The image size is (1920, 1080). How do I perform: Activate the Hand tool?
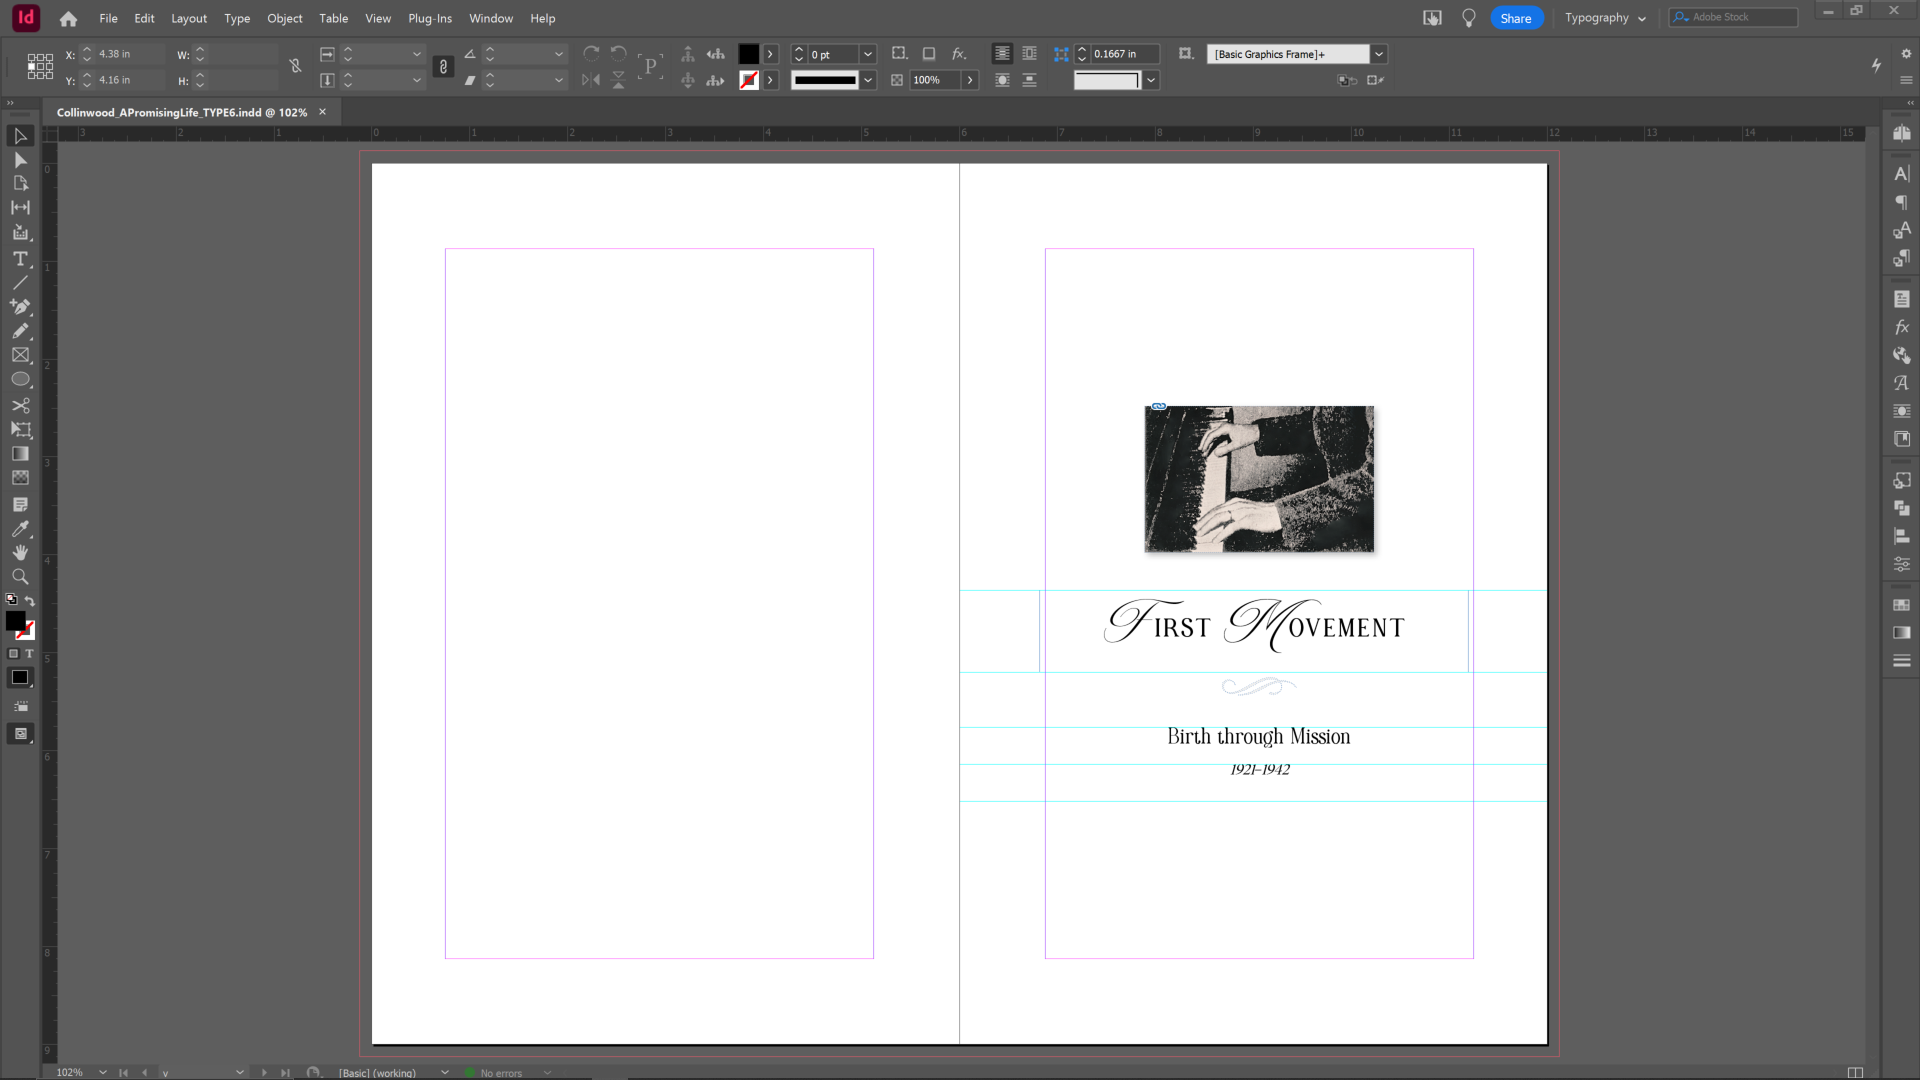coord(20,553)
